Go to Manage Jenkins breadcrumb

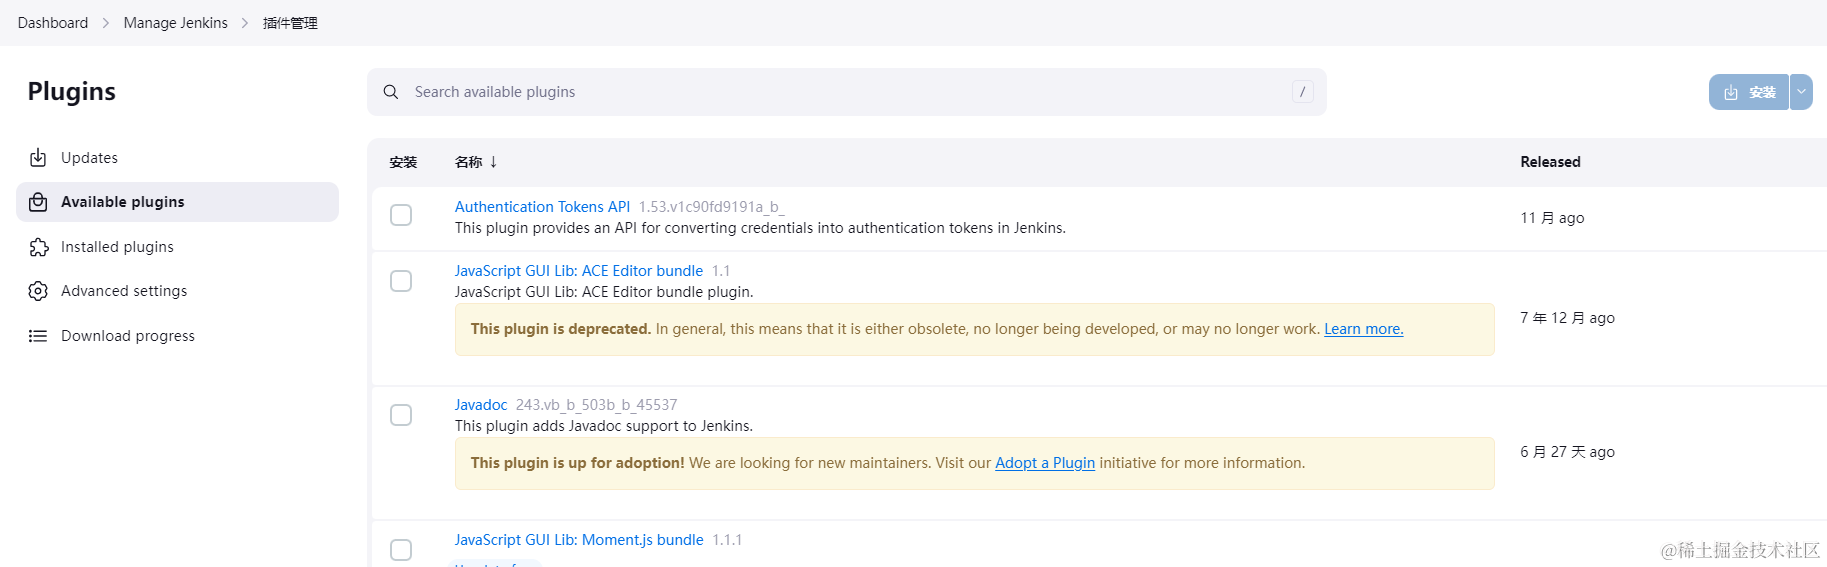(x=176, y=23)
